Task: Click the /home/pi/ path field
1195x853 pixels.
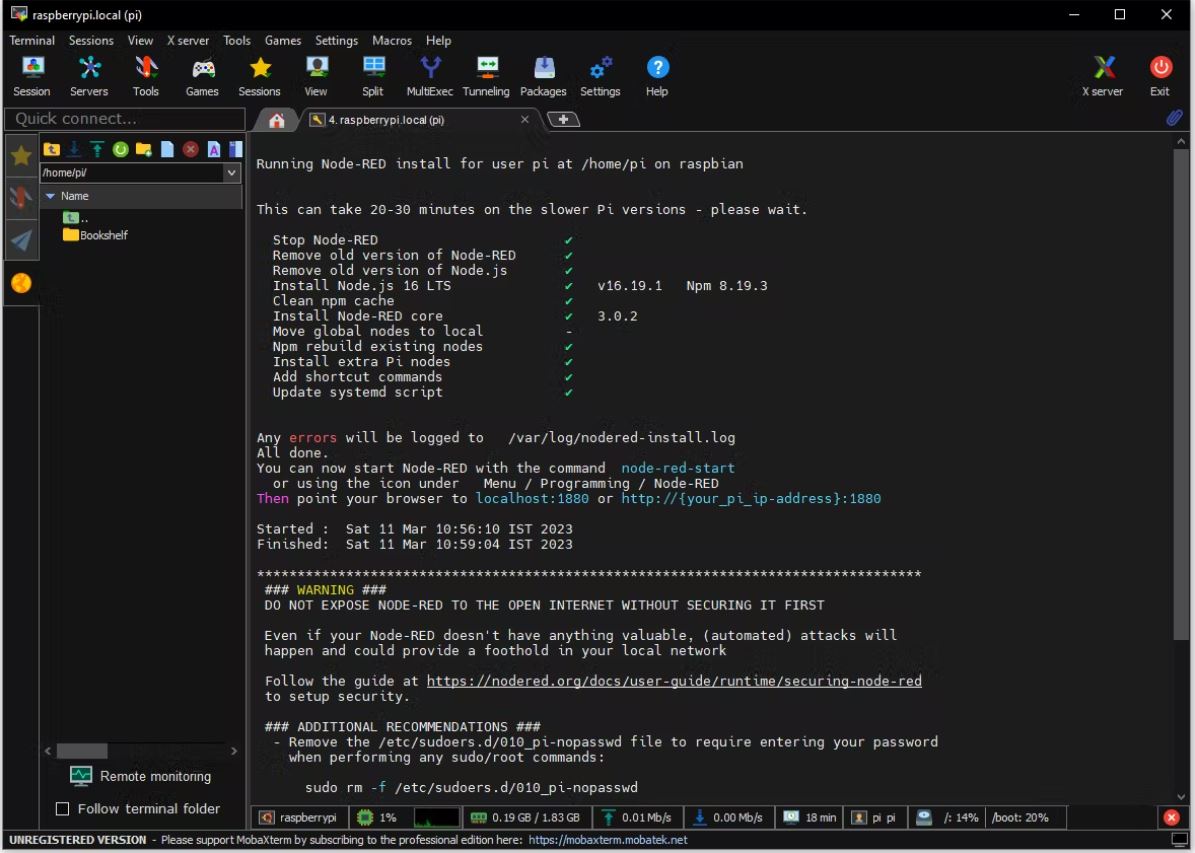Action: pos(132,173)
